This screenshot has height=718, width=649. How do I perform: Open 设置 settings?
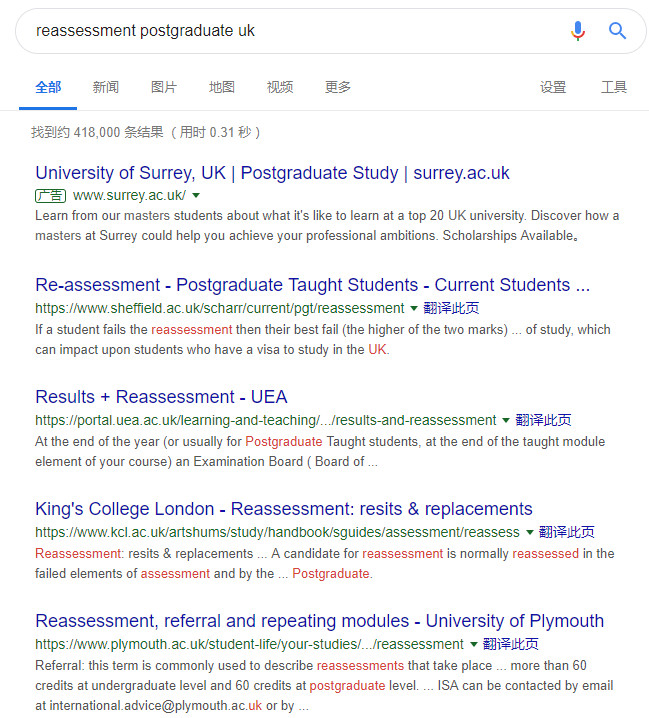[x=553, y=87]
